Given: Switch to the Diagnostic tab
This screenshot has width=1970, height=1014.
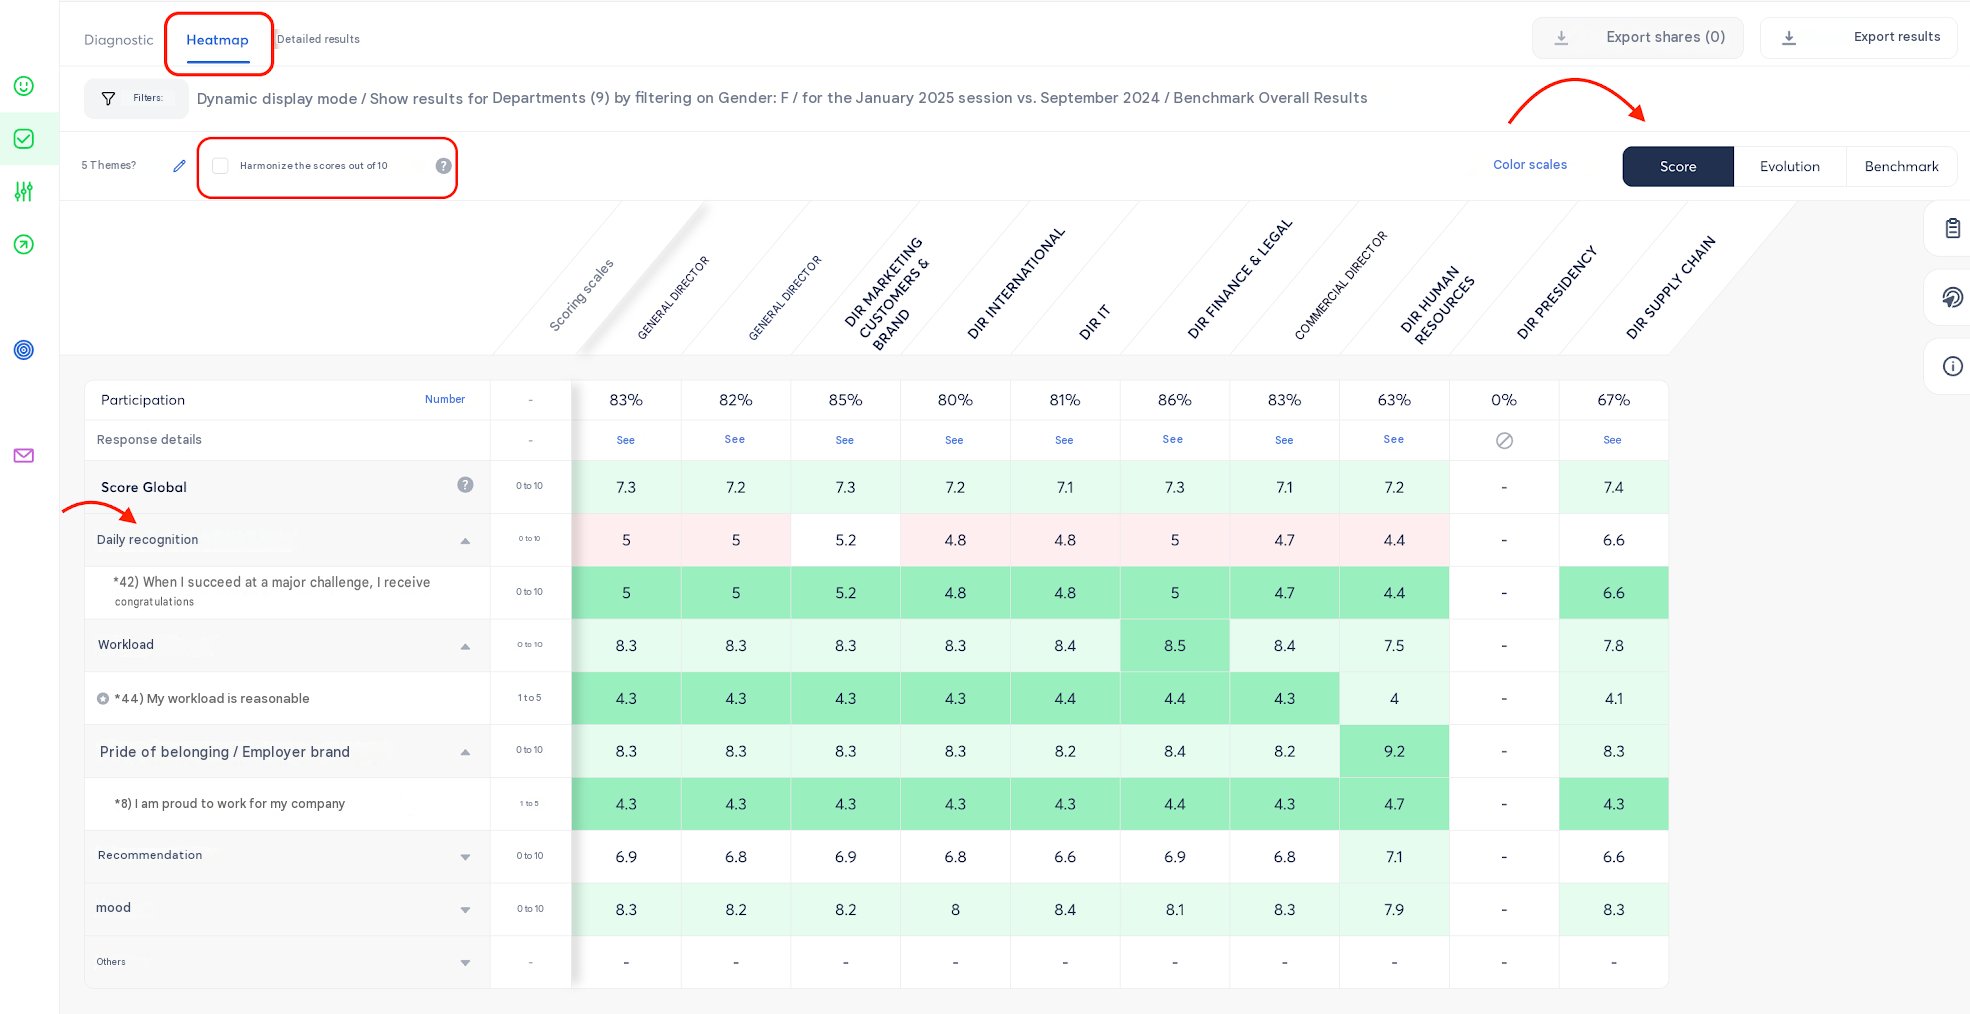Looking at the screenshot, I should point(119,40).
